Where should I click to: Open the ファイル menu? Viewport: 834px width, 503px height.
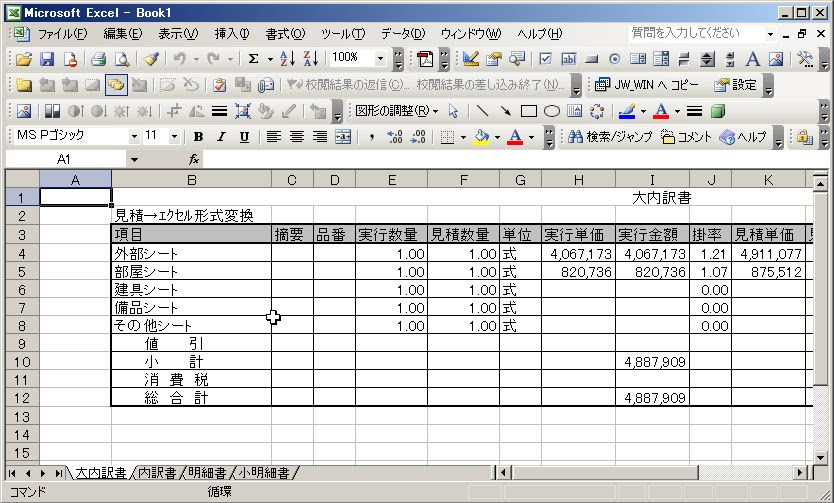[x=62, y=34]
